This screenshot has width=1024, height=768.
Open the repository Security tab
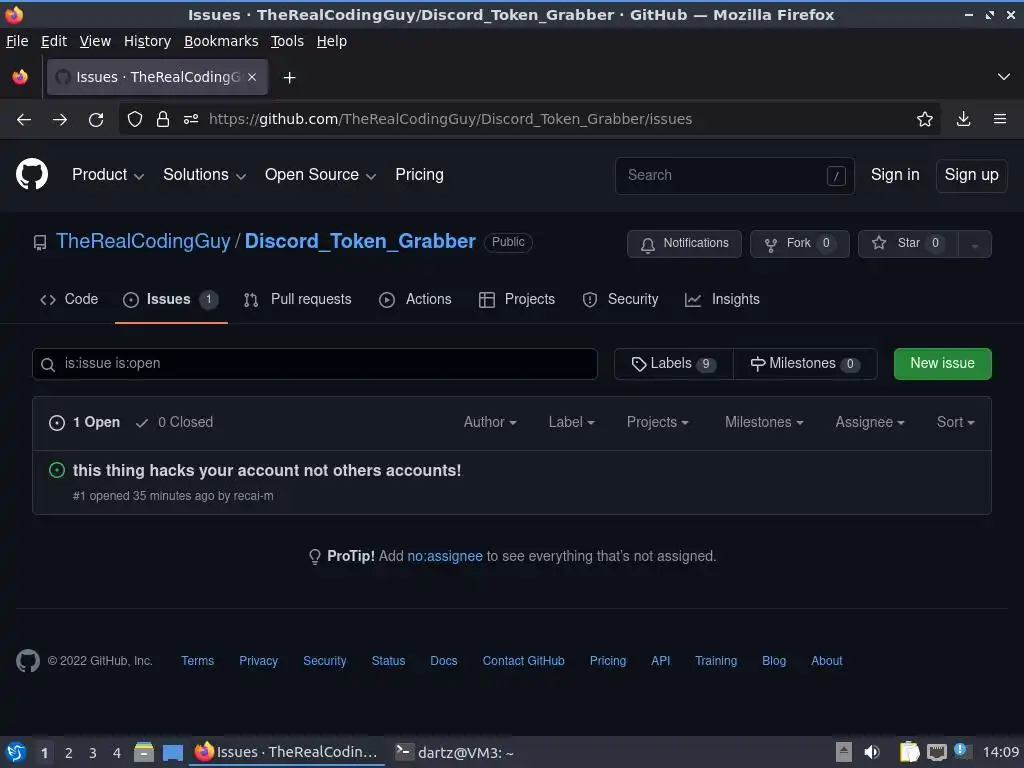coord(620,299)
